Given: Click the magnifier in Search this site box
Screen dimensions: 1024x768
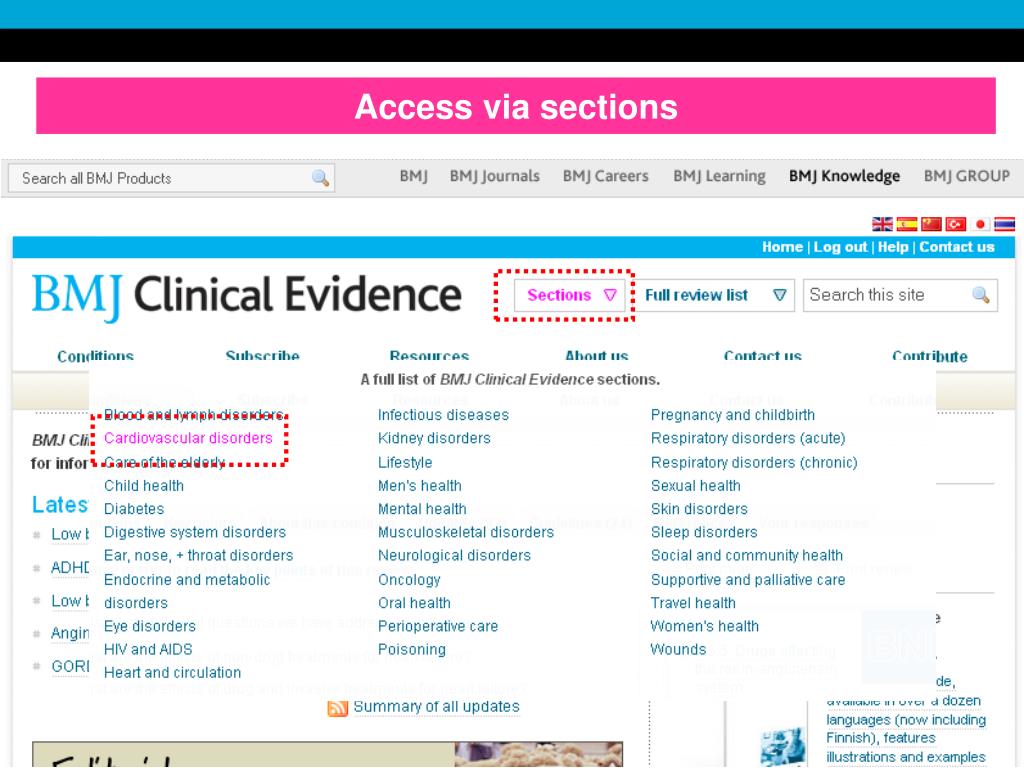Looking at the screenshot, I should pos(980,295).
